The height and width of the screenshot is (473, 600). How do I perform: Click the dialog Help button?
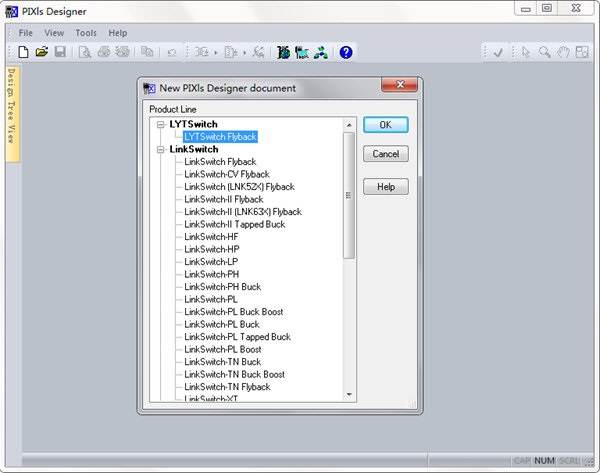click(x=386, y=187)
